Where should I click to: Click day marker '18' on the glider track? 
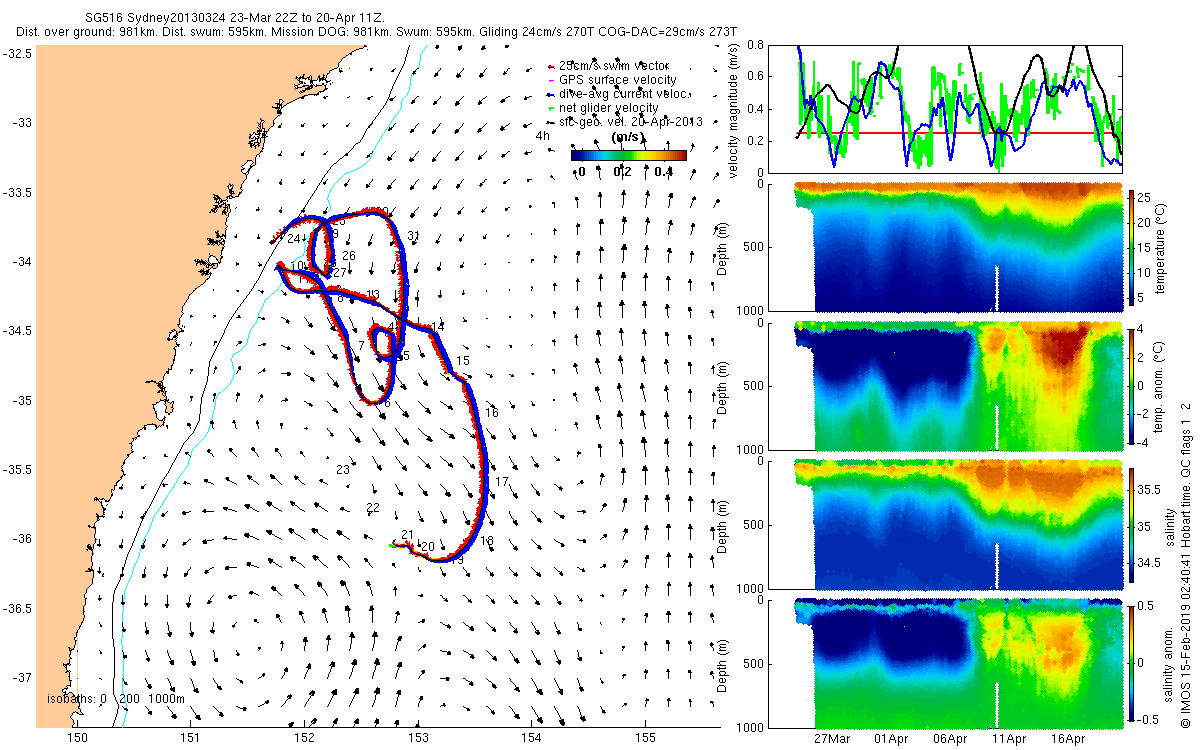coord(487,541)
